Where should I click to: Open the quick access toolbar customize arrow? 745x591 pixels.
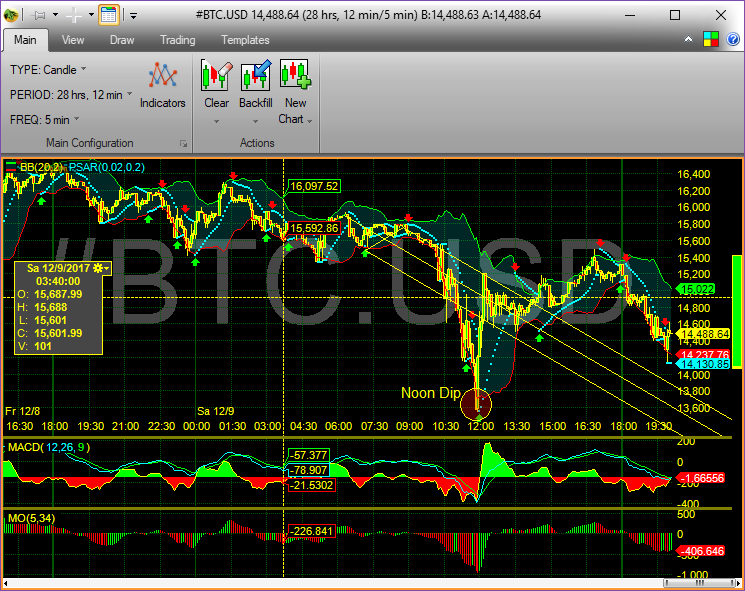click(x=134, y=16)
